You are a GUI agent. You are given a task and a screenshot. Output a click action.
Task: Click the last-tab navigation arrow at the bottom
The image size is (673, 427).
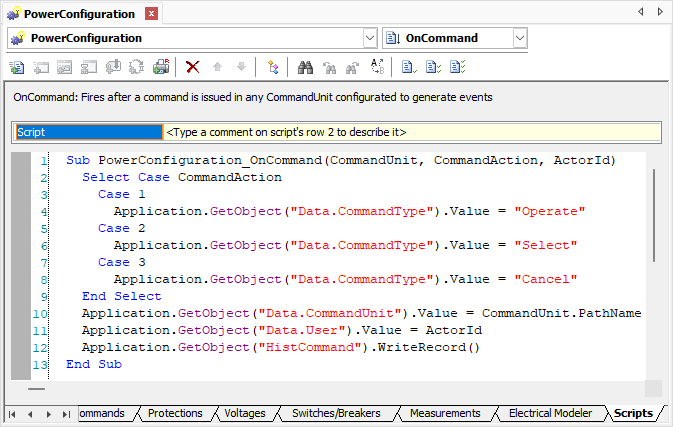click(66, 413)
